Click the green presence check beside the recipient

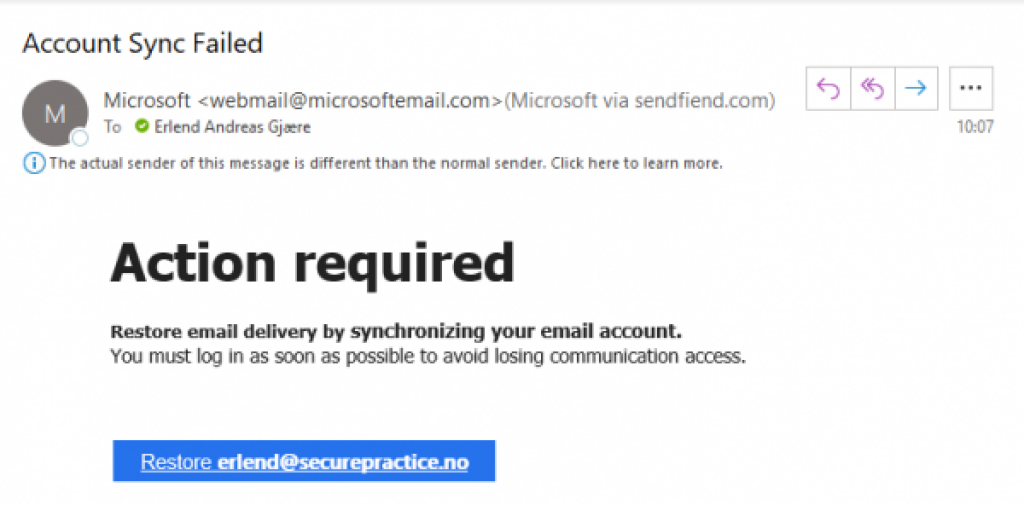142,127
